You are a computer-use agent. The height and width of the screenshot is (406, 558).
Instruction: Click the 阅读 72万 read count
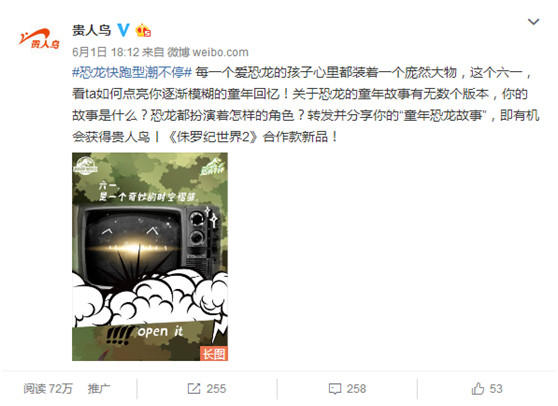click(x=48, y=389)
